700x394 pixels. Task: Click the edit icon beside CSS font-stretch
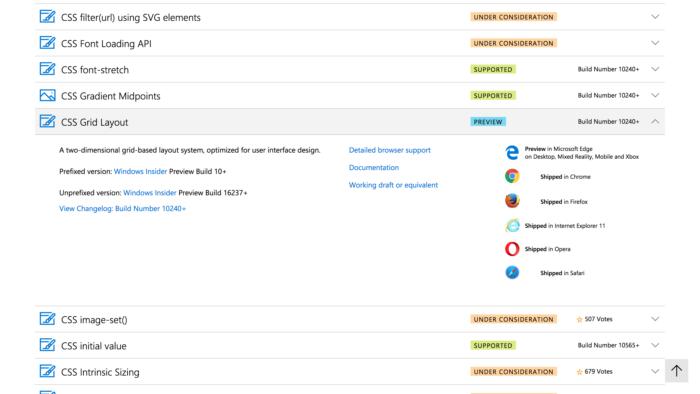[47, 69]
